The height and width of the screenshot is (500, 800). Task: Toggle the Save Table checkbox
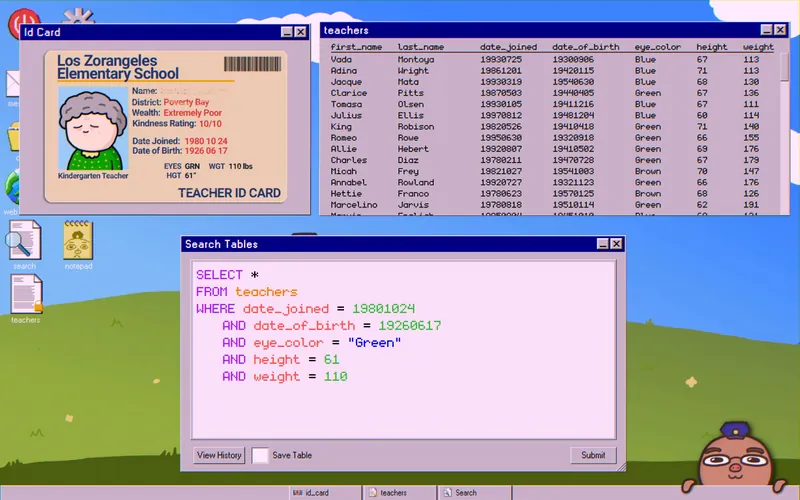[260, 455]
